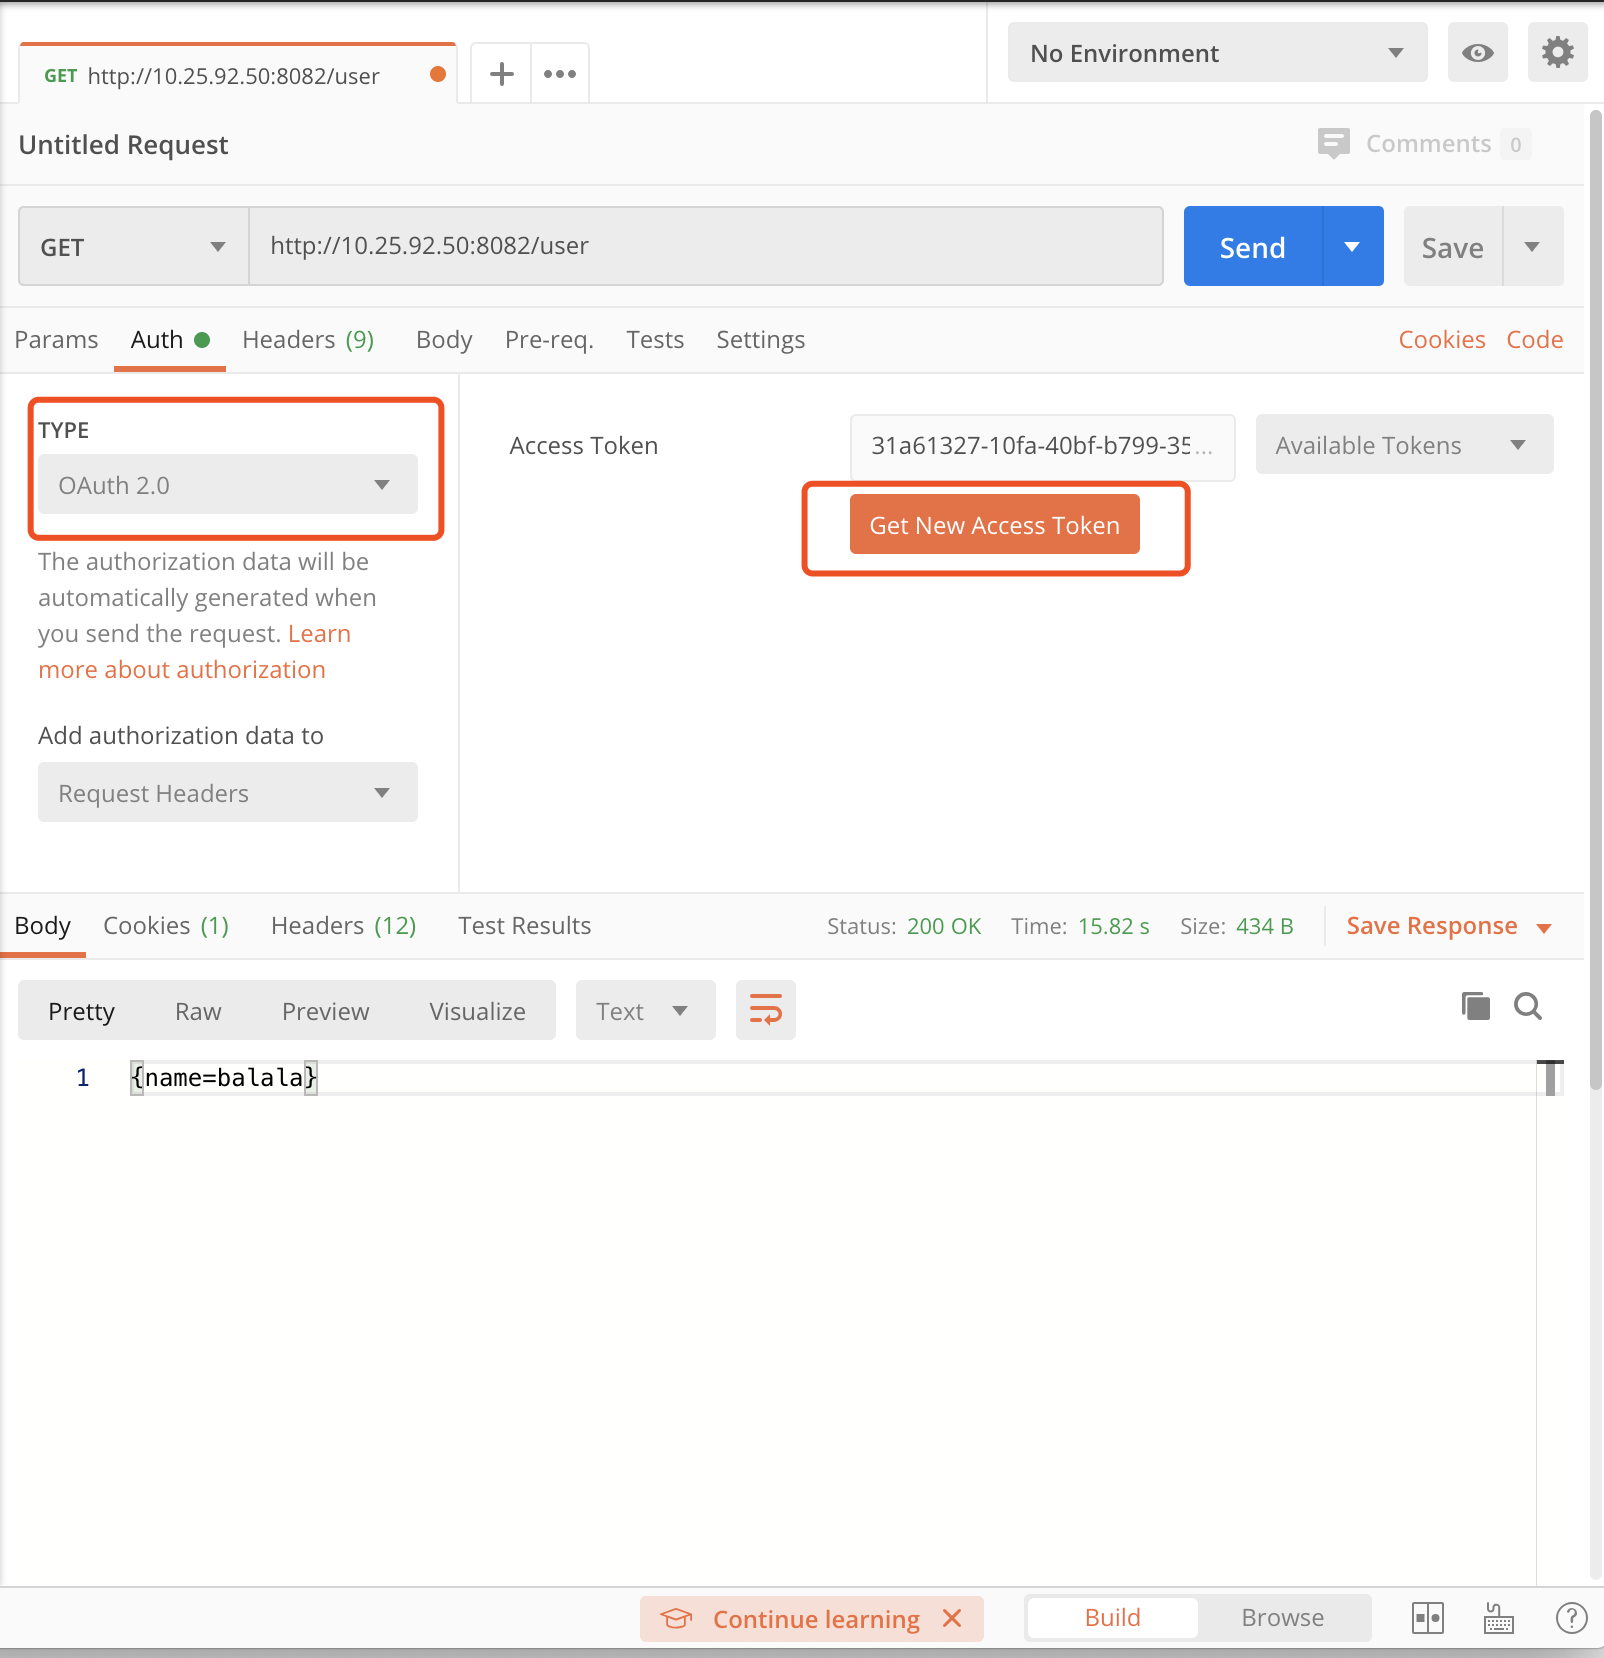Open manage environments gear icon
The width and height of the screenshot is (1604, 1658).
pos(1557,53)
